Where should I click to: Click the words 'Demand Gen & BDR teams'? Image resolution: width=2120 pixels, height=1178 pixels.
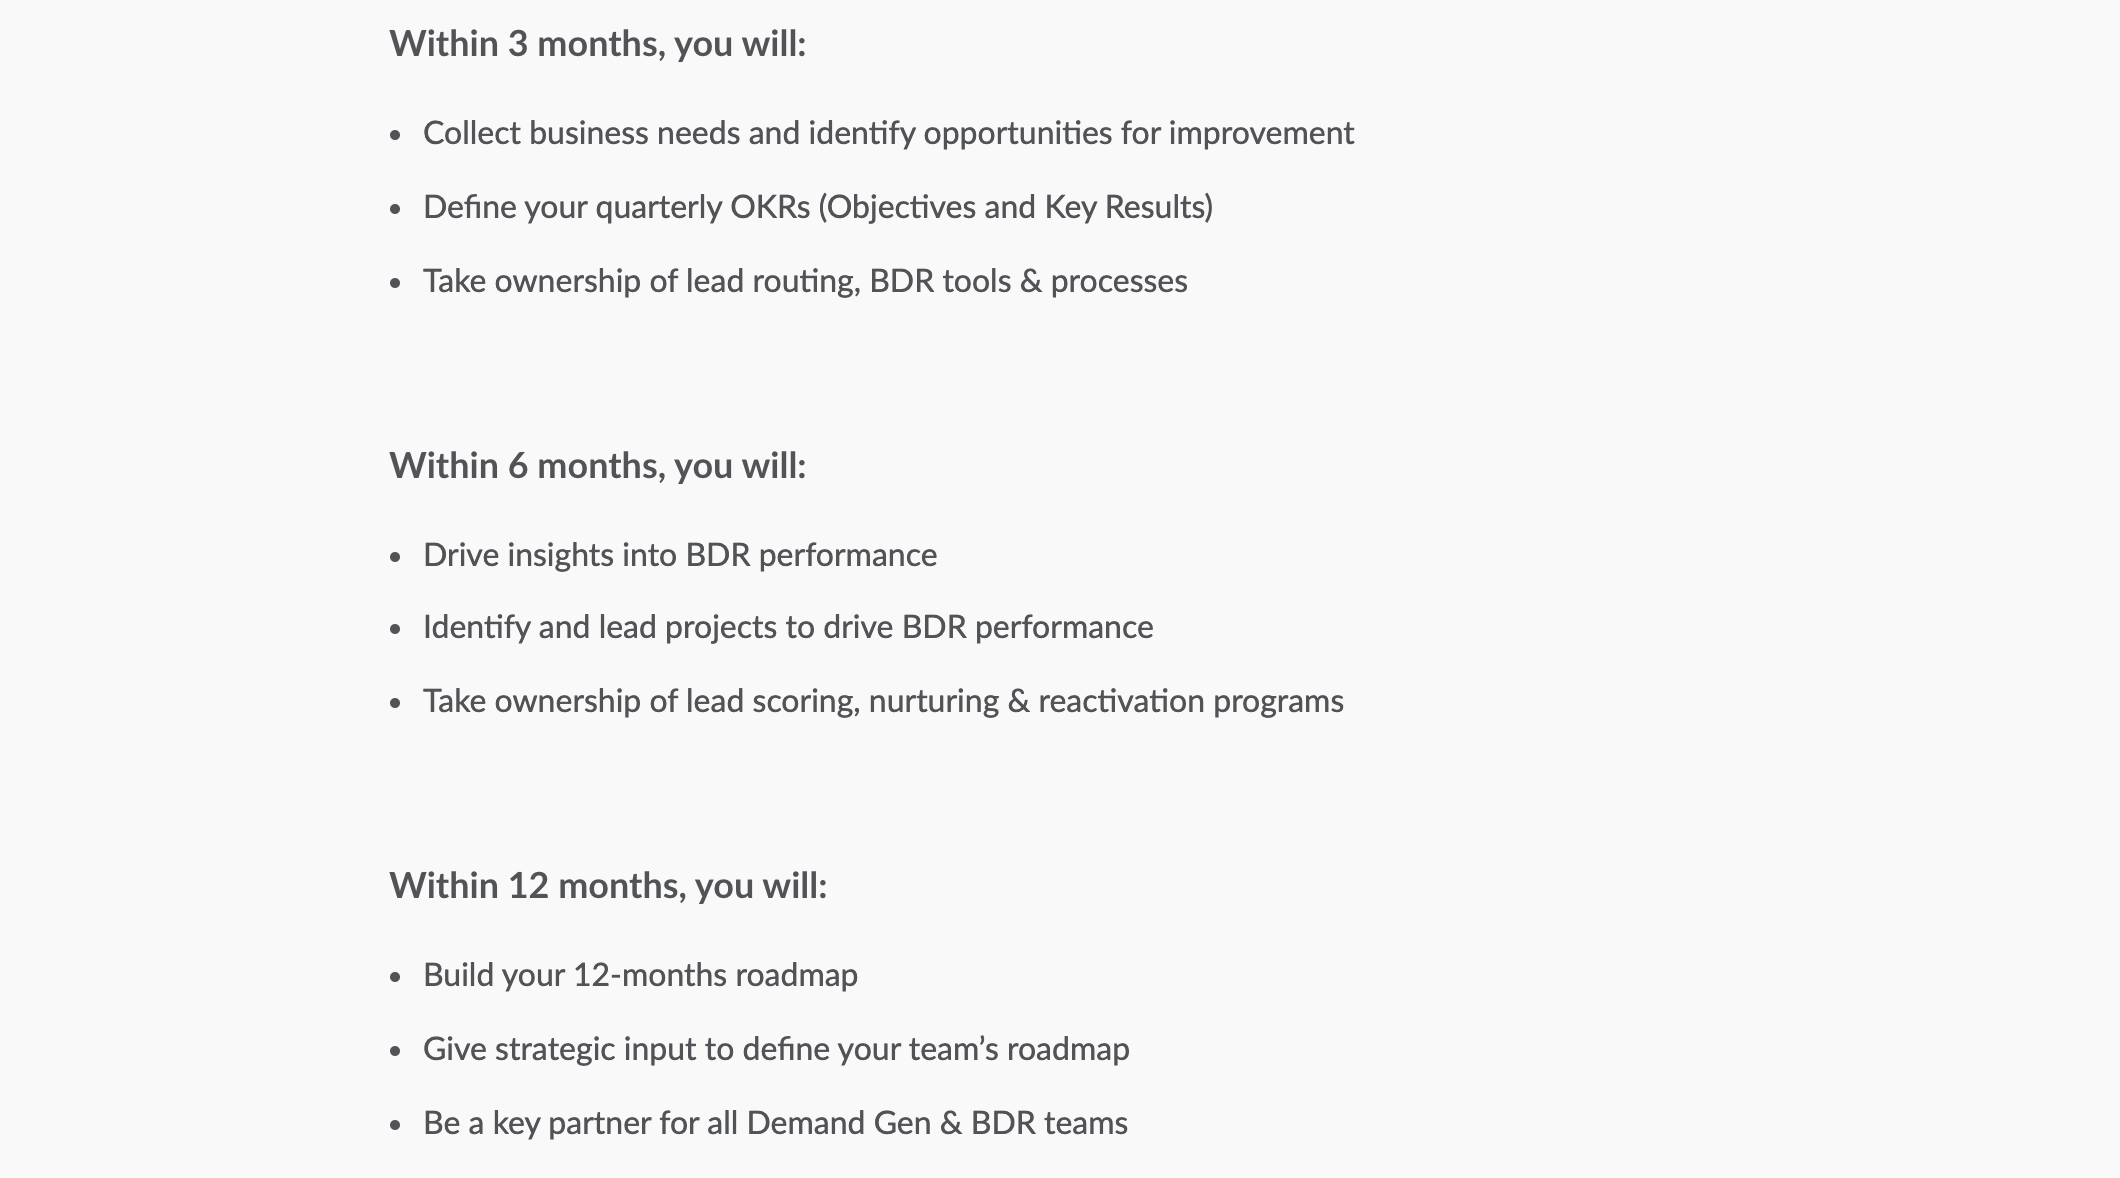[x=937, y=1124]
